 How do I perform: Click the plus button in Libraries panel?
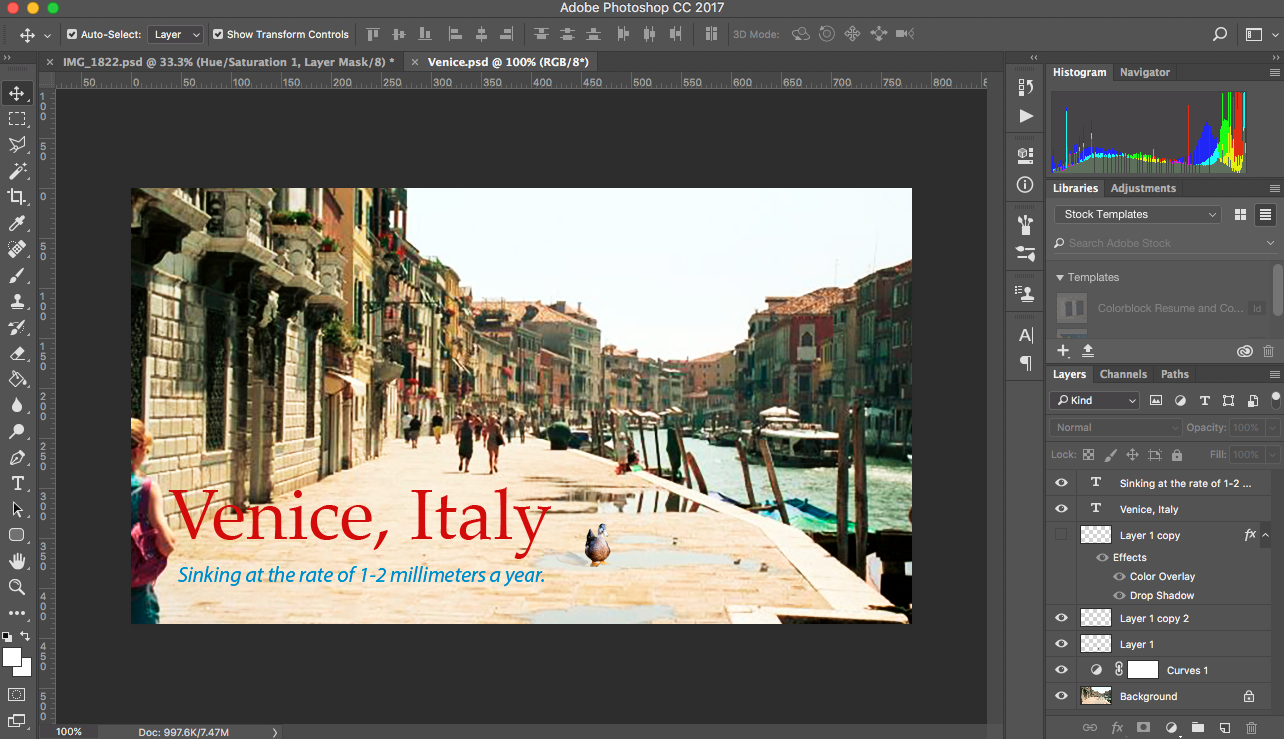coord(1063,350)
